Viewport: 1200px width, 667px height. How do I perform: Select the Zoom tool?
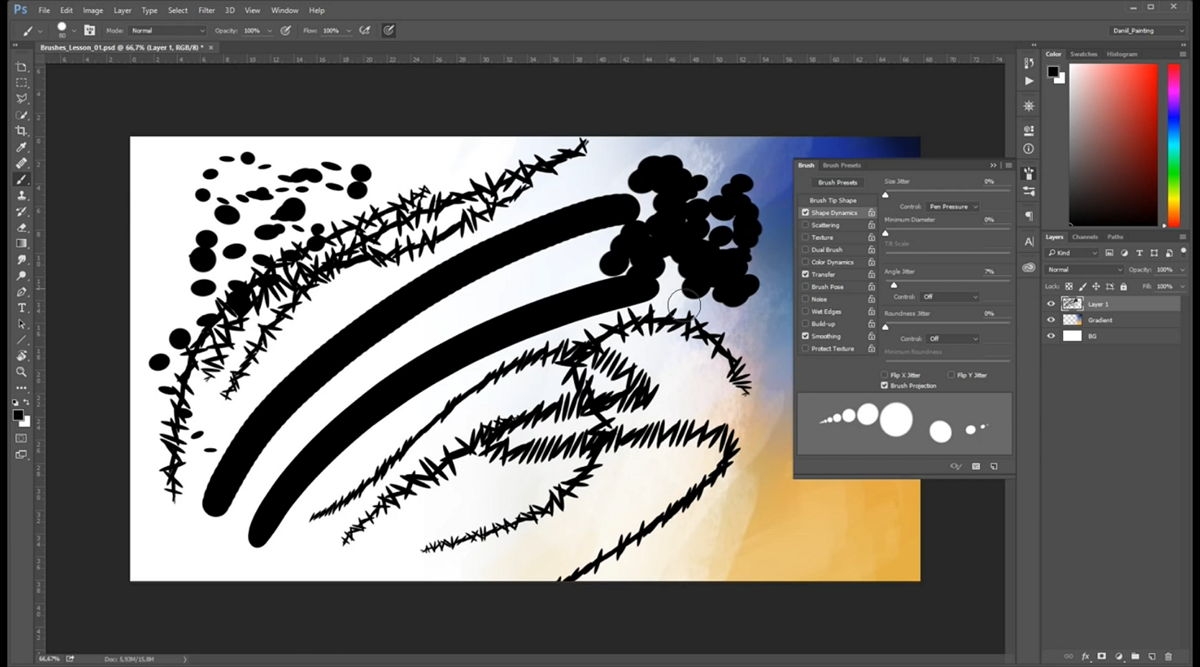point(21,371)
